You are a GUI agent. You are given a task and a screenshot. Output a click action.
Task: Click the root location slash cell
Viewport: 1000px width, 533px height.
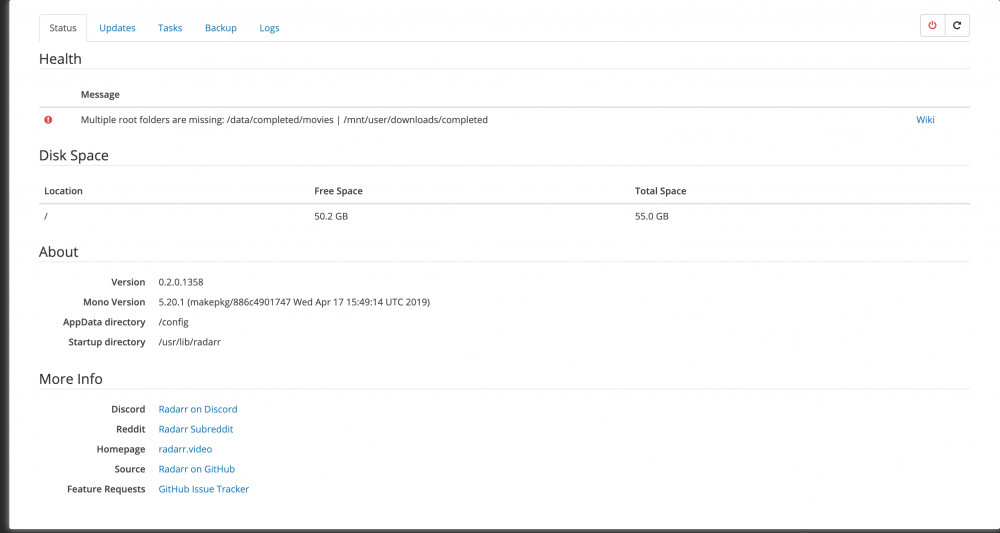tap(46, 217)
